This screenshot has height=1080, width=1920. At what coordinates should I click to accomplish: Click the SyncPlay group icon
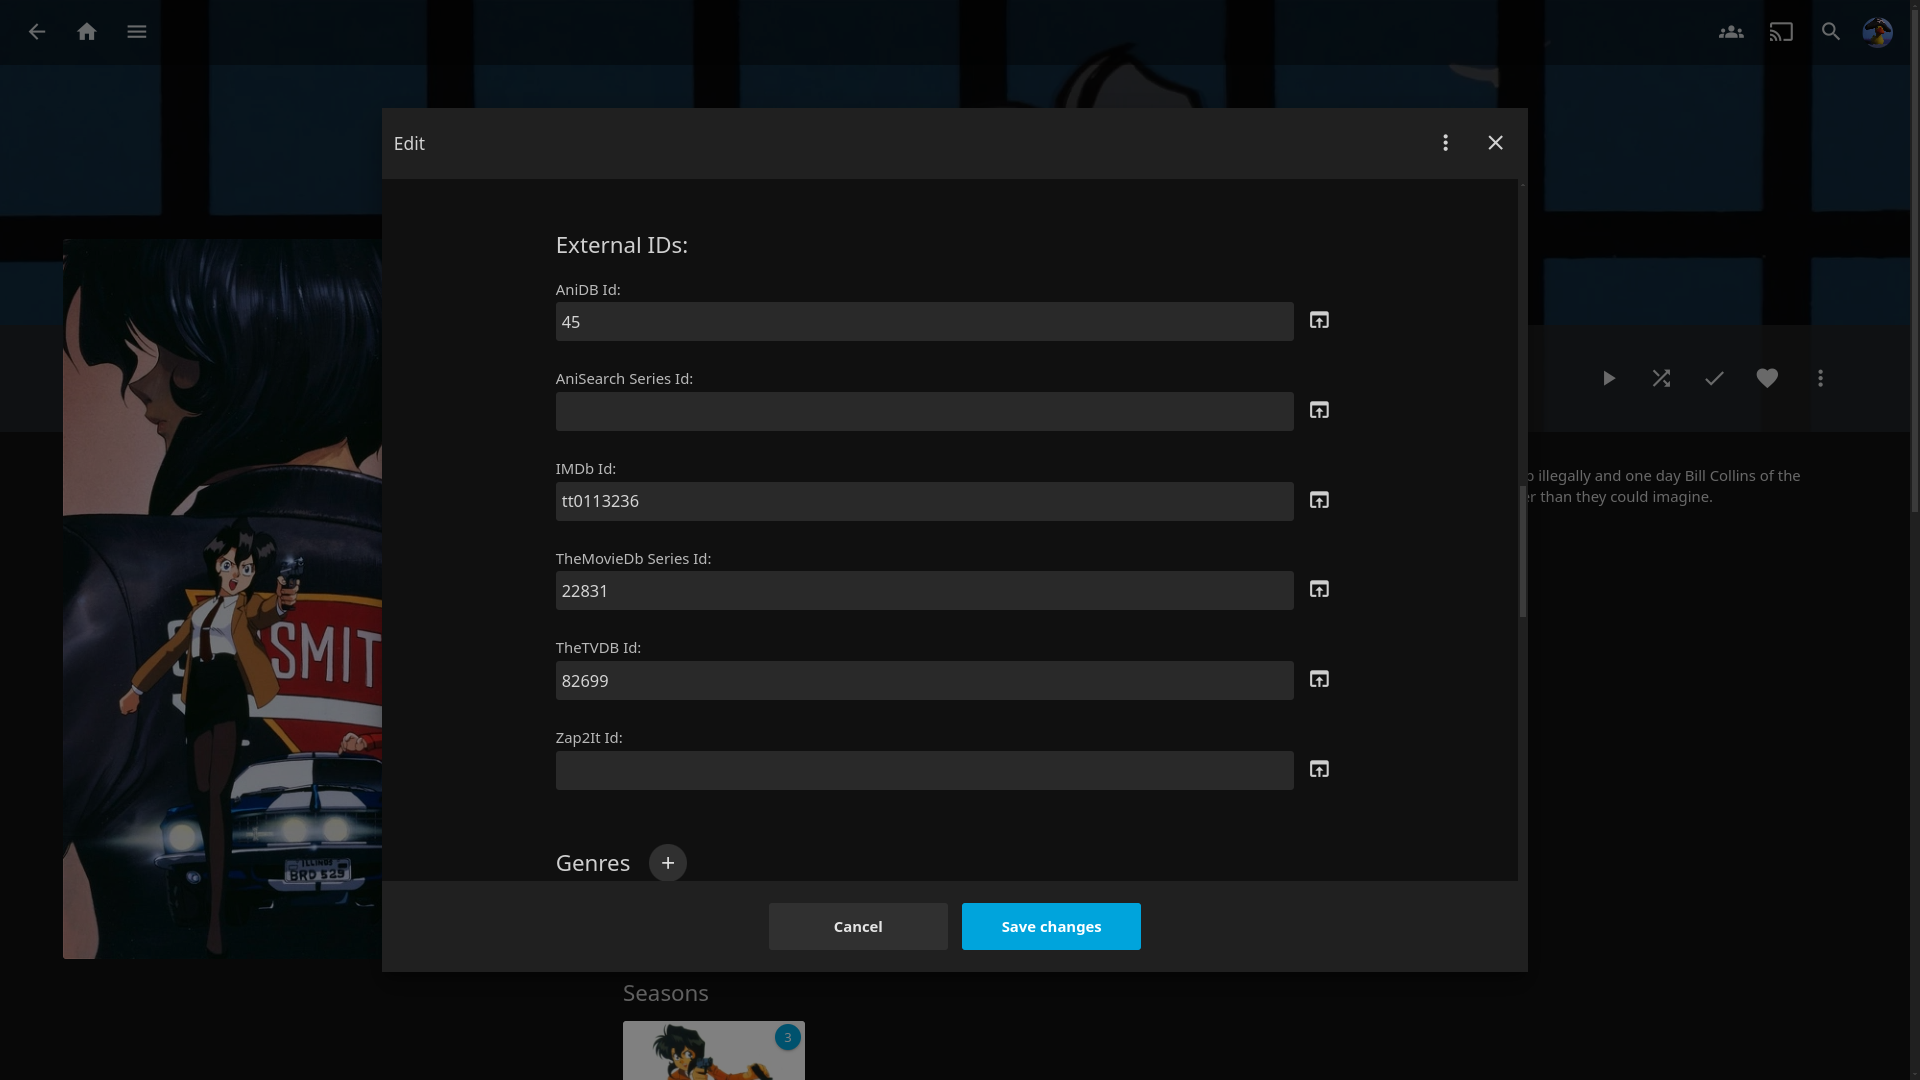click(1731, 32)
